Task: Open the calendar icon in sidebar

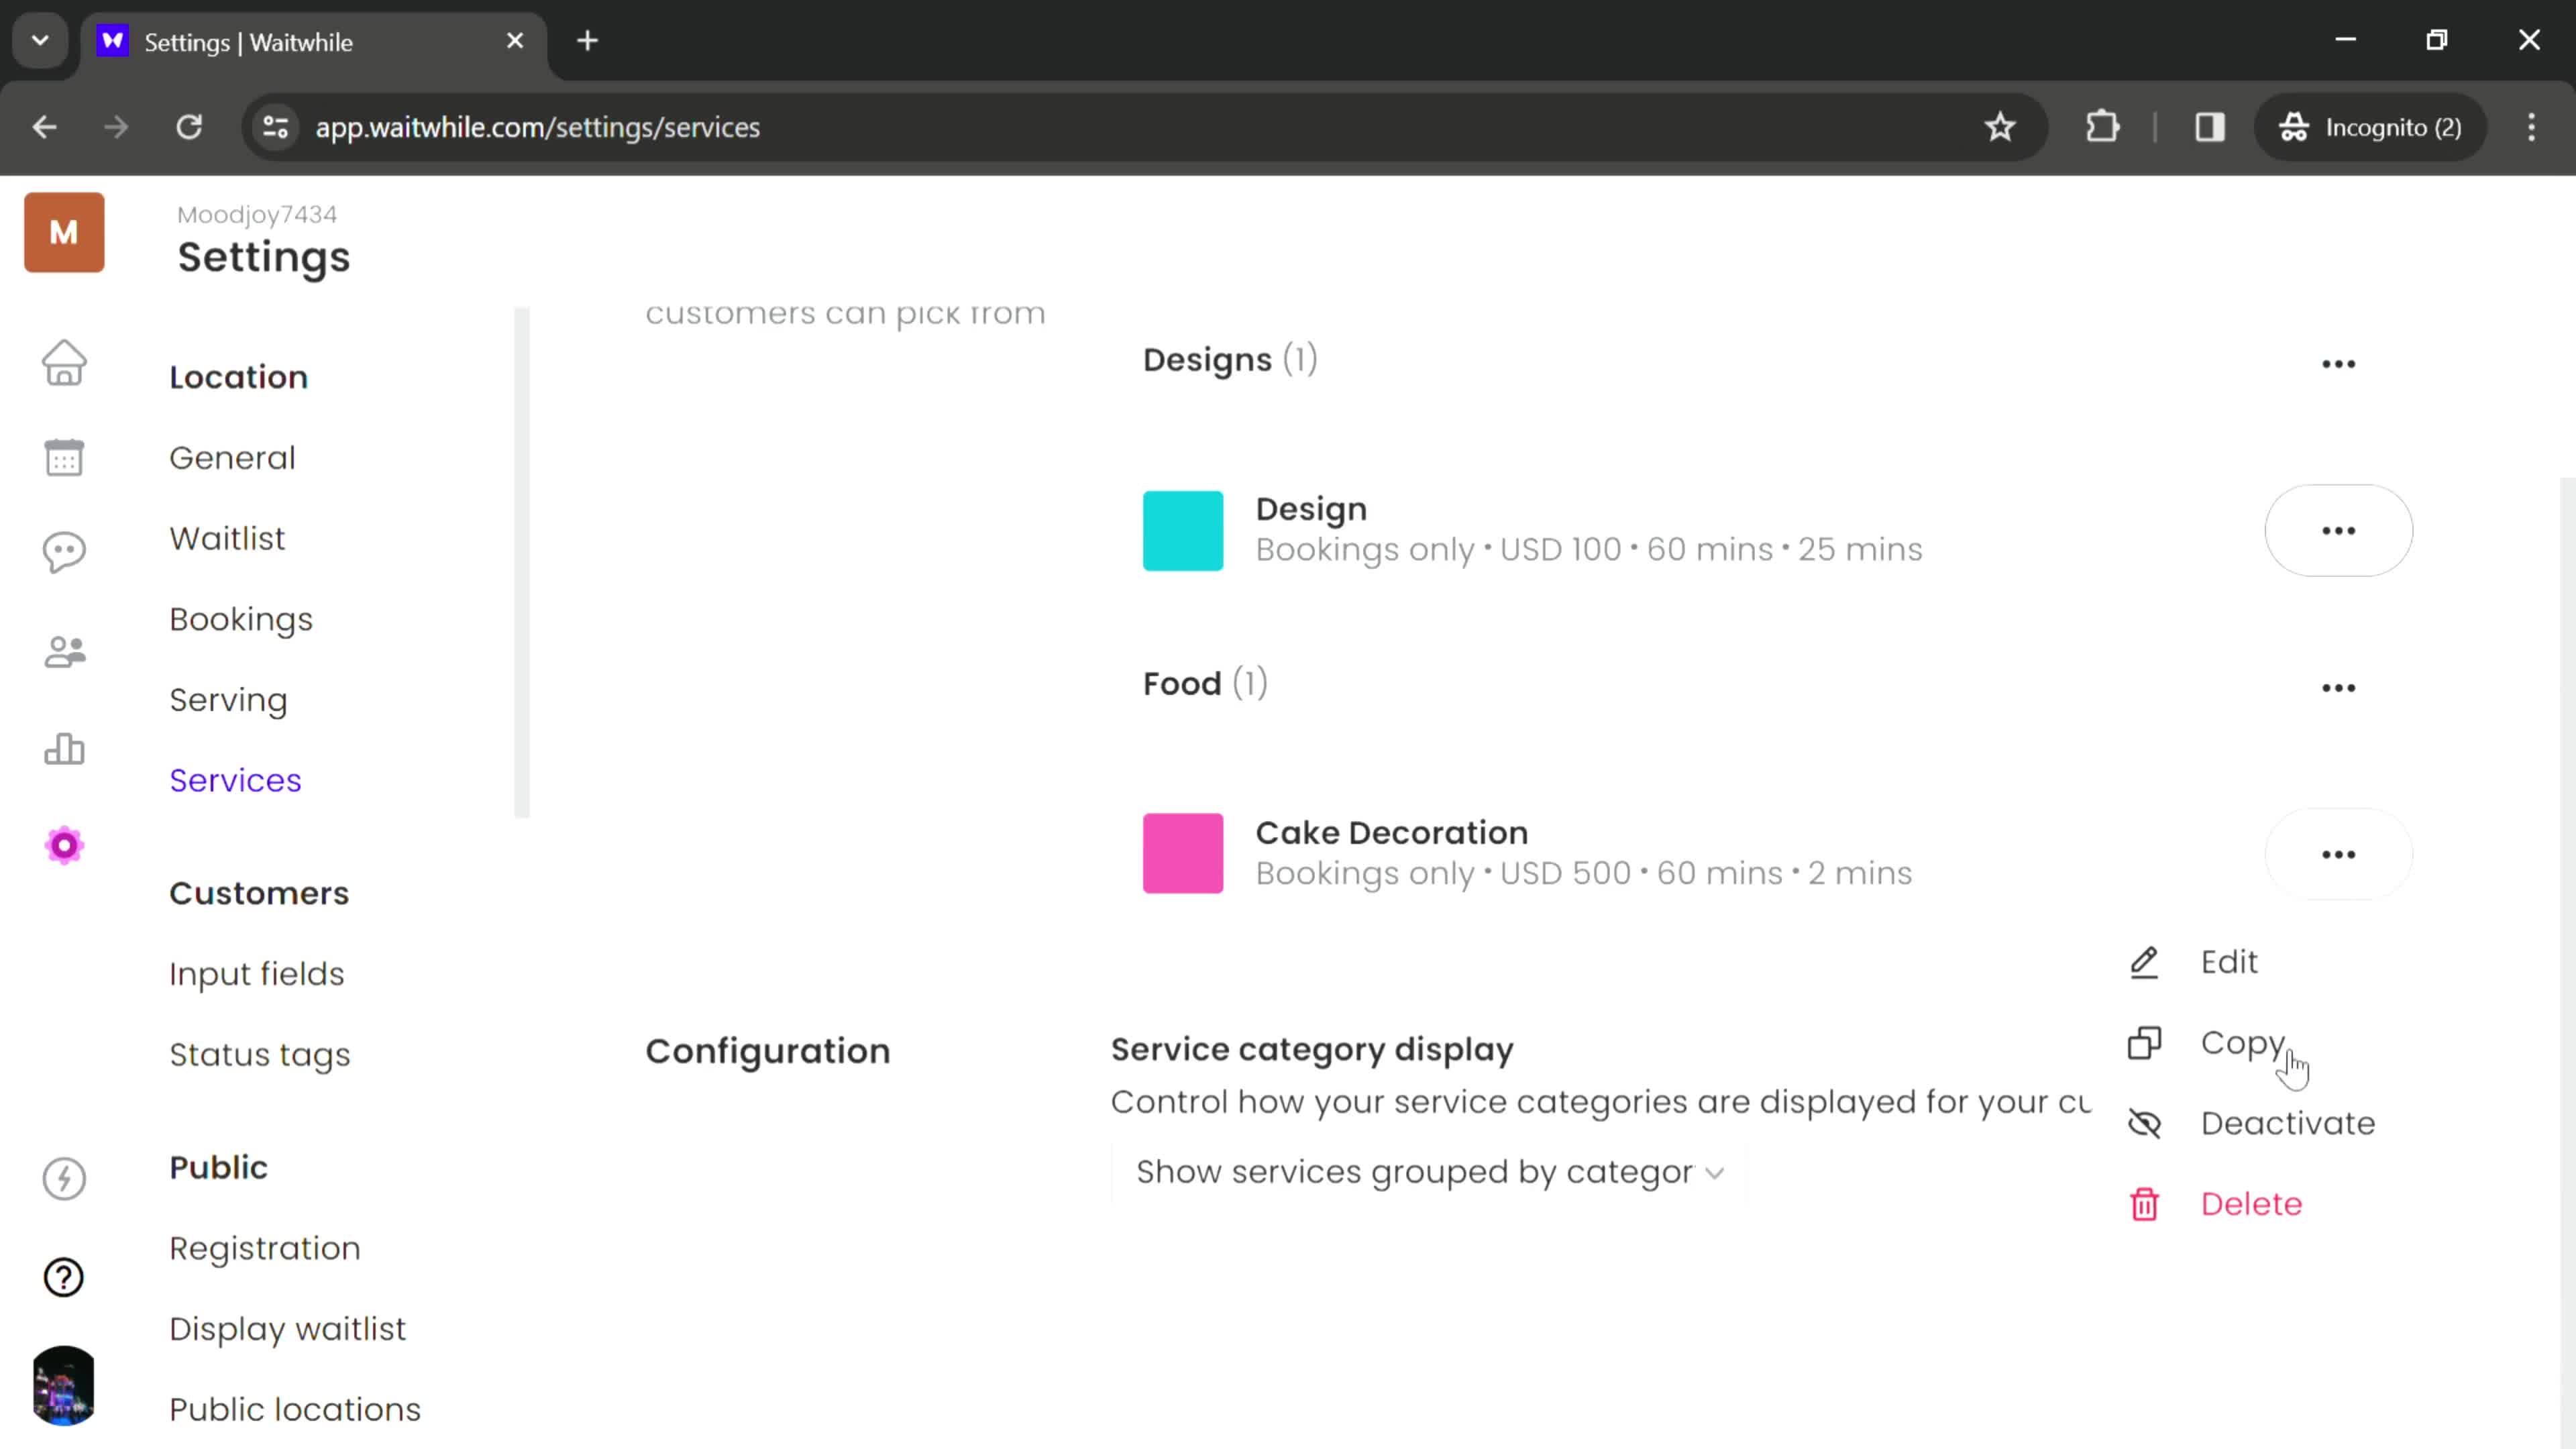Action: (64, 458)
